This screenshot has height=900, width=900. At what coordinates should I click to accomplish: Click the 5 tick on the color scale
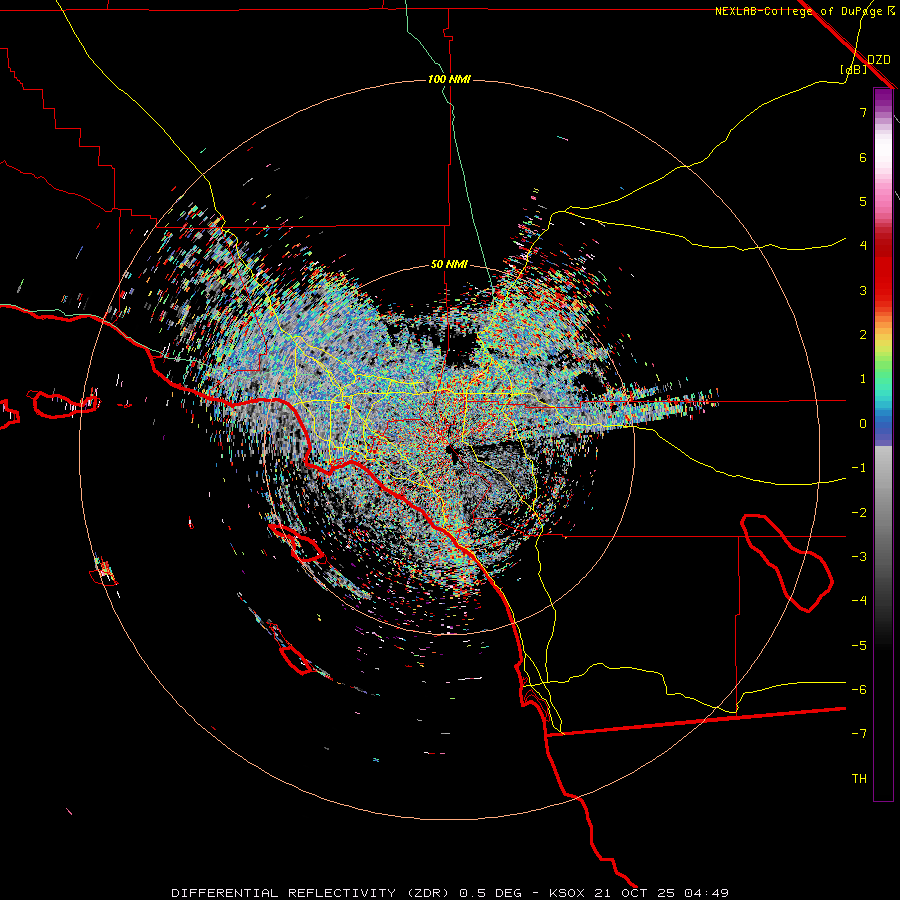click(x=863, y=201)
